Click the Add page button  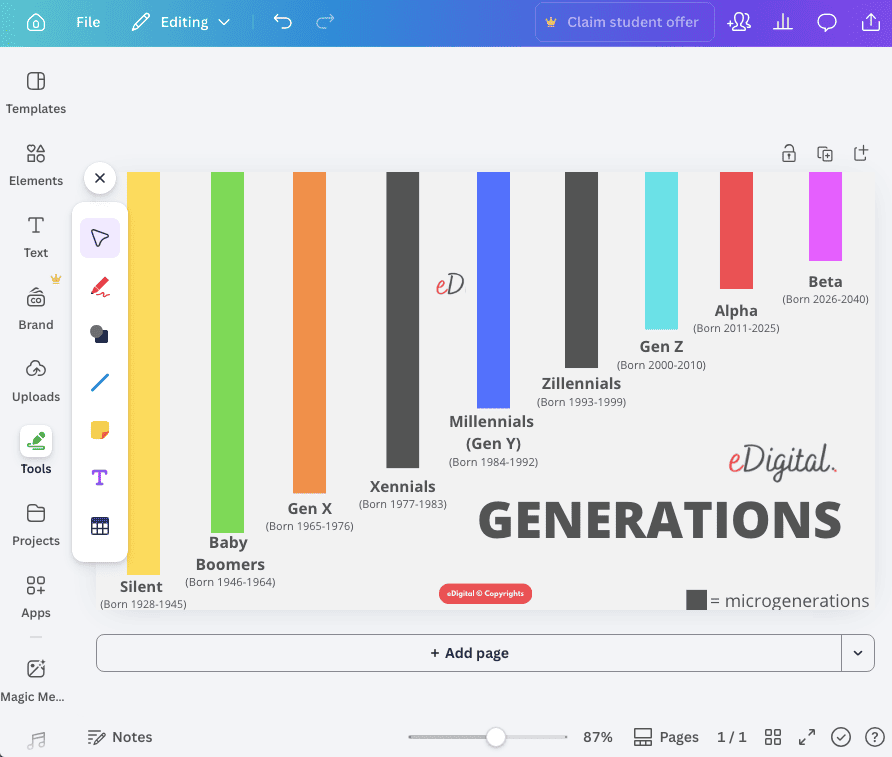coord(469,653)
